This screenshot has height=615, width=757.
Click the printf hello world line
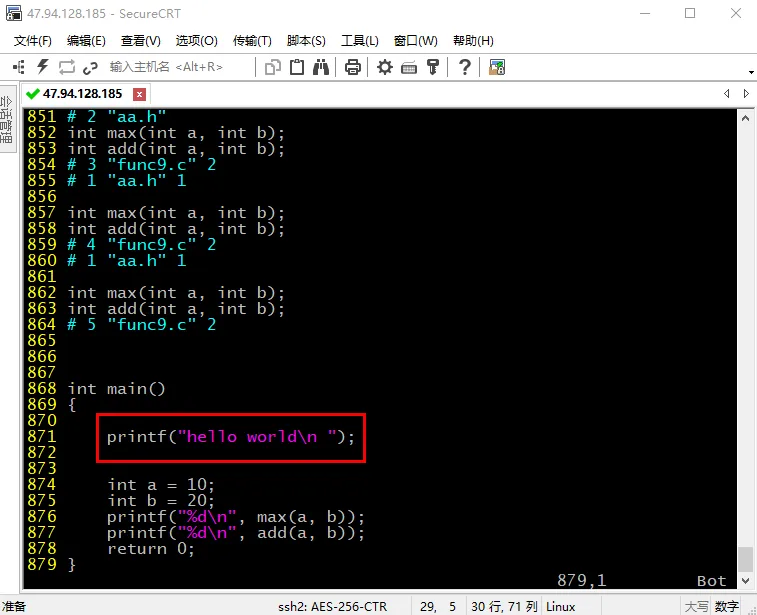[x=231, y=437]
